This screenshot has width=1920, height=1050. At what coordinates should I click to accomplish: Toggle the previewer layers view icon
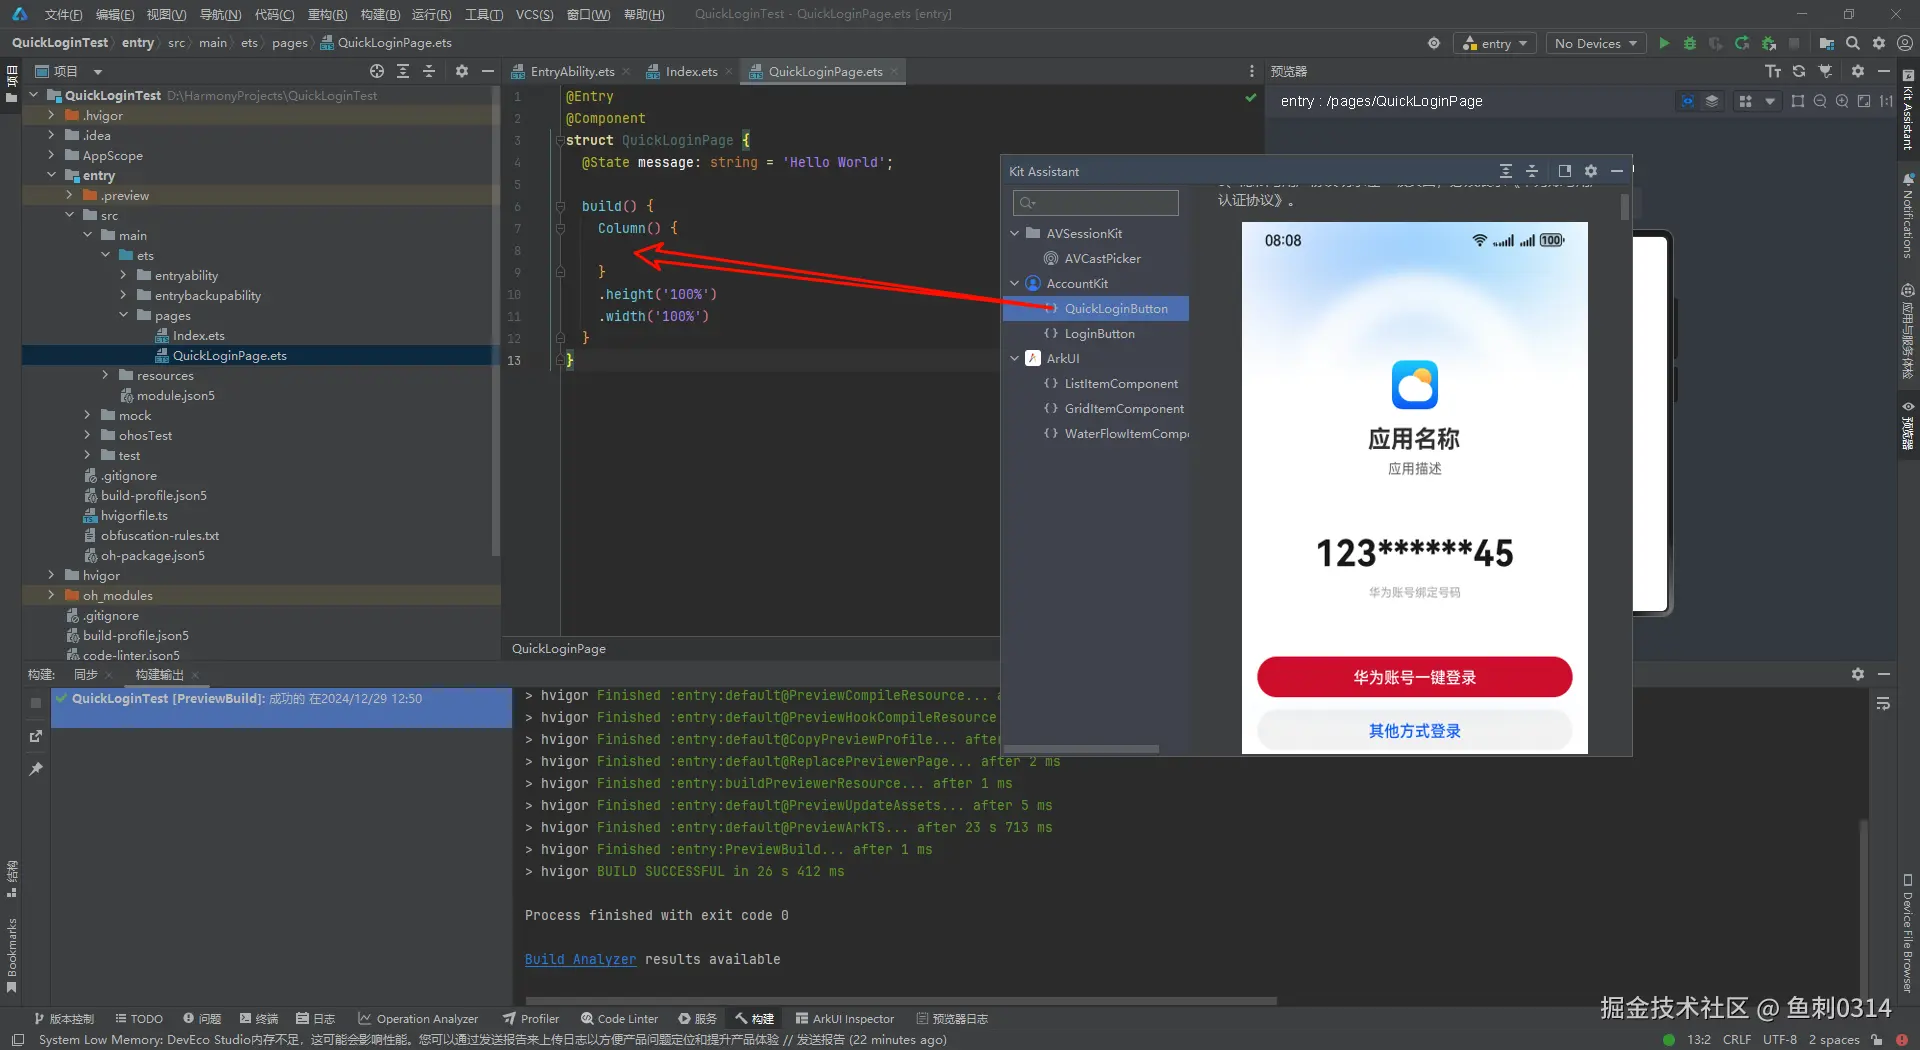(x=1712, y=101)
